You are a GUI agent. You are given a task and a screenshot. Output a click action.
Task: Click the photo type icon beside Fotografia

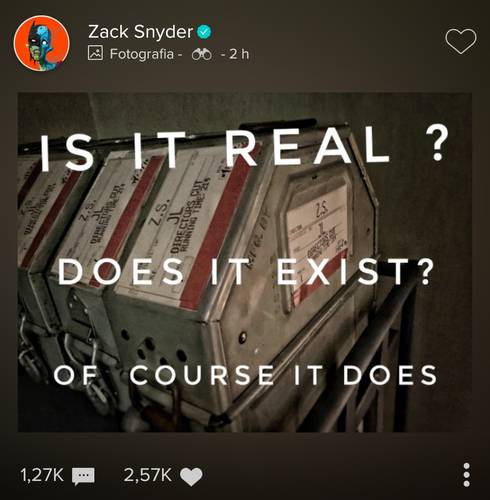tap(95, 53)
